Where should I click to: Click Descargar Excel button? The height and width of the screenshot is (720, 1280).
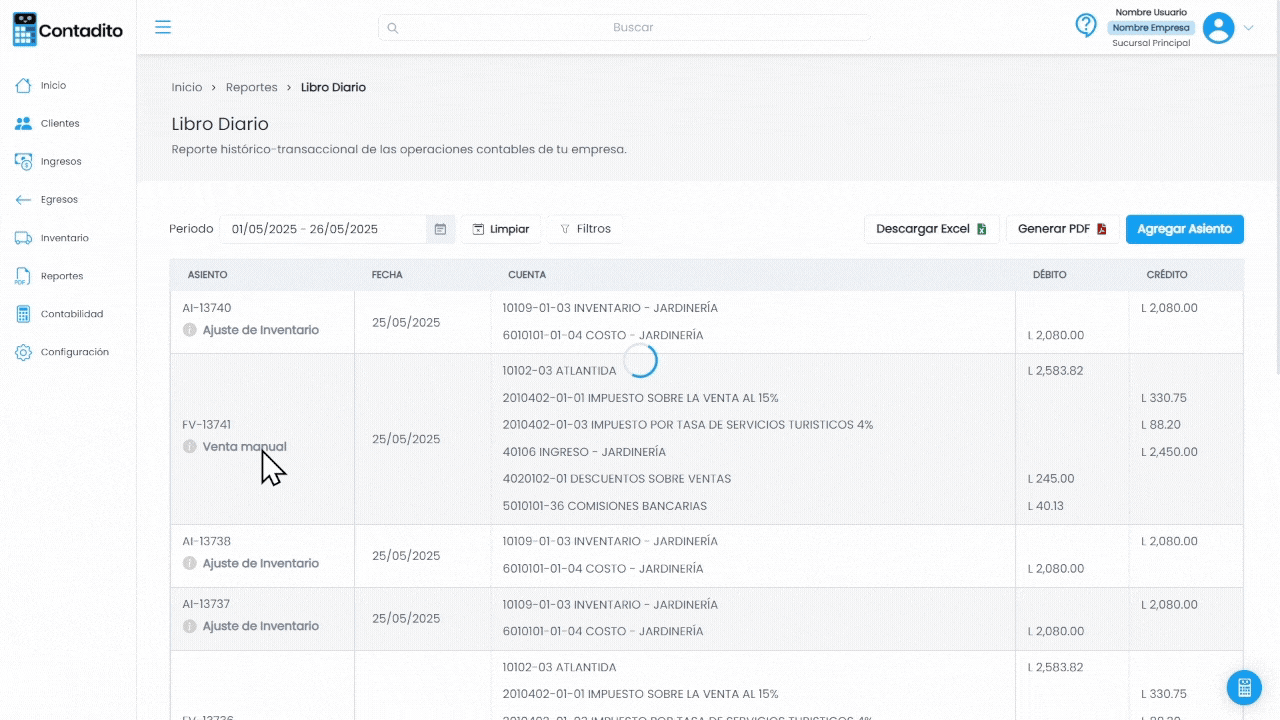pyautogui.click(x=931, y=229)
